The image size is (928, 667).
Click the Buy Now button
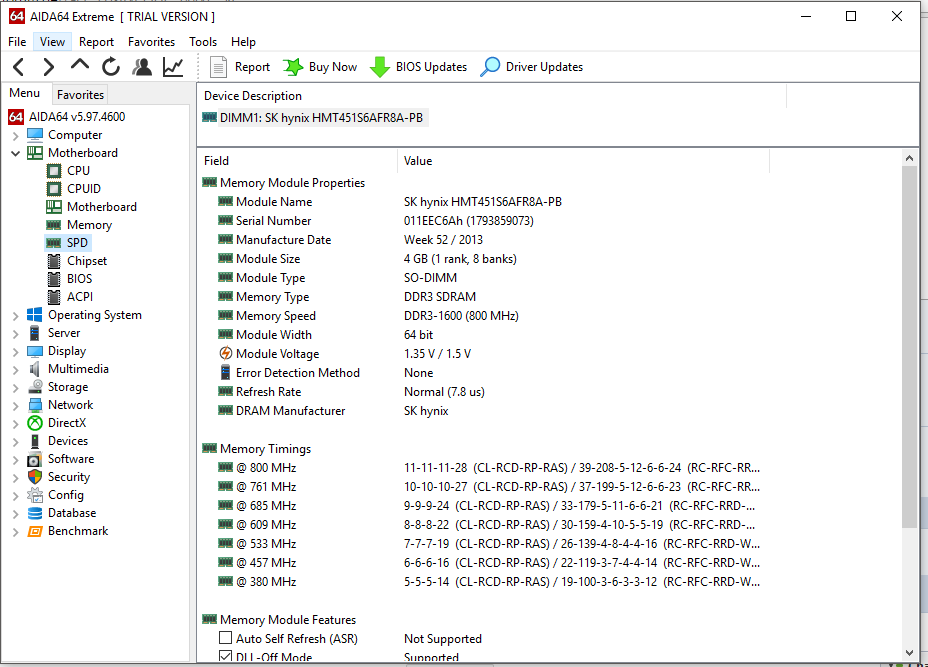(320, 67)
